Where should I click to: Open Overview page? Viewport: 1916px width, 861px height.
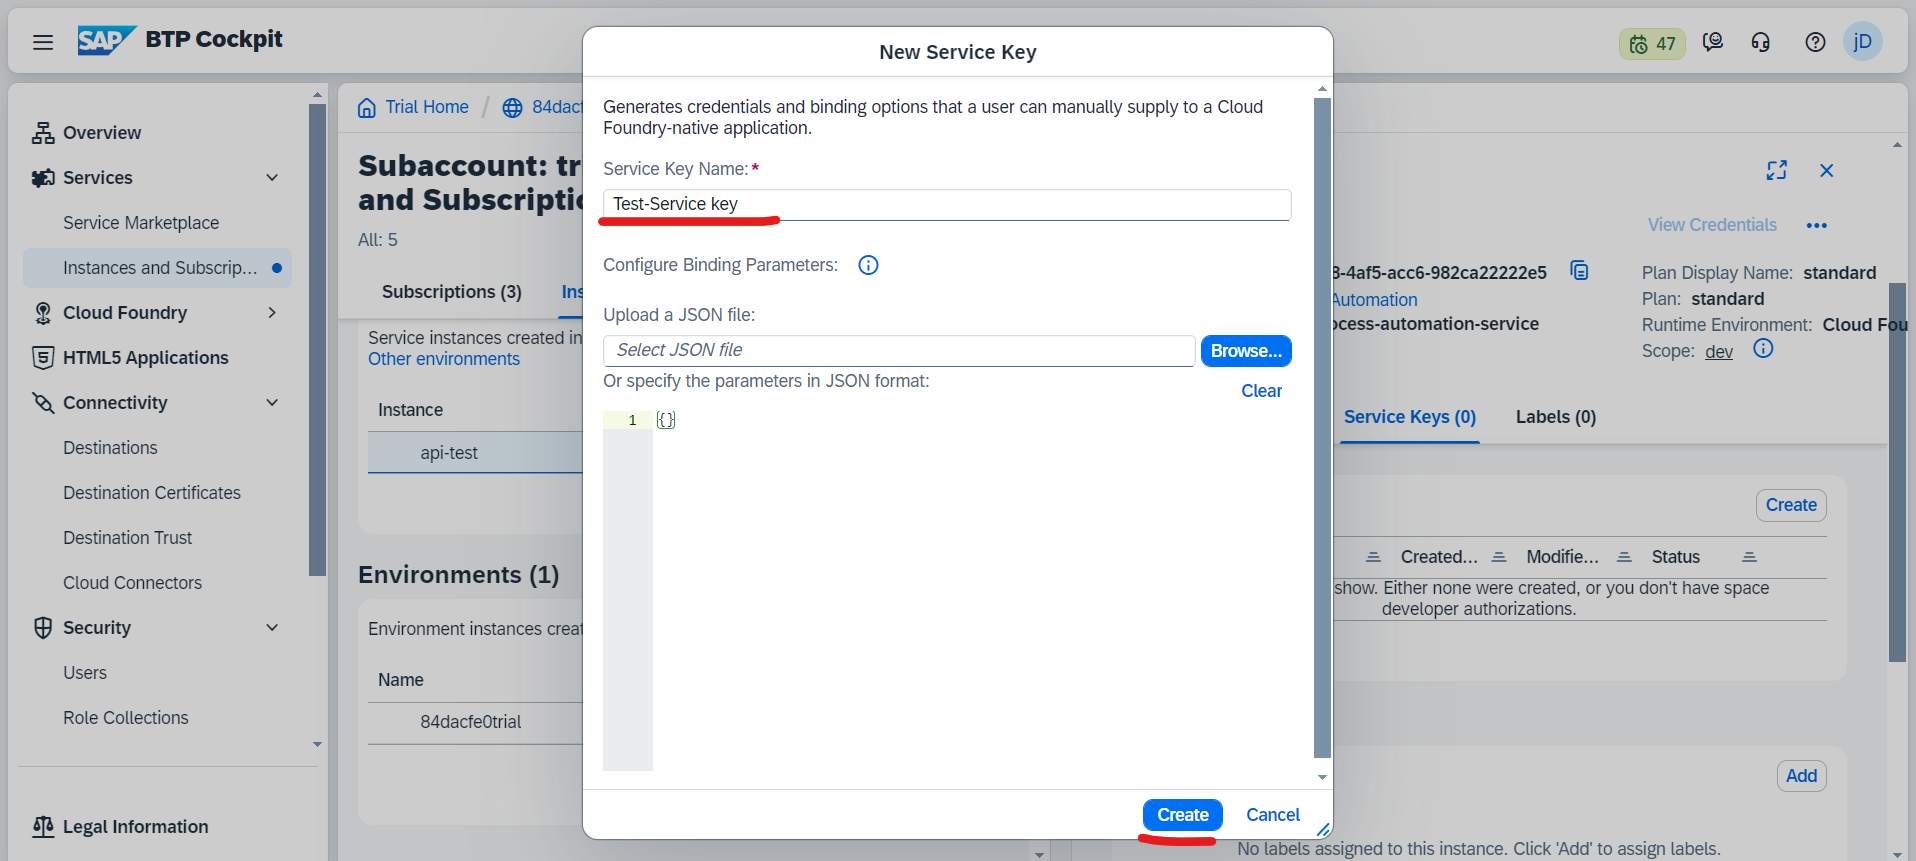pyautogui.click(x=102, y=133)
